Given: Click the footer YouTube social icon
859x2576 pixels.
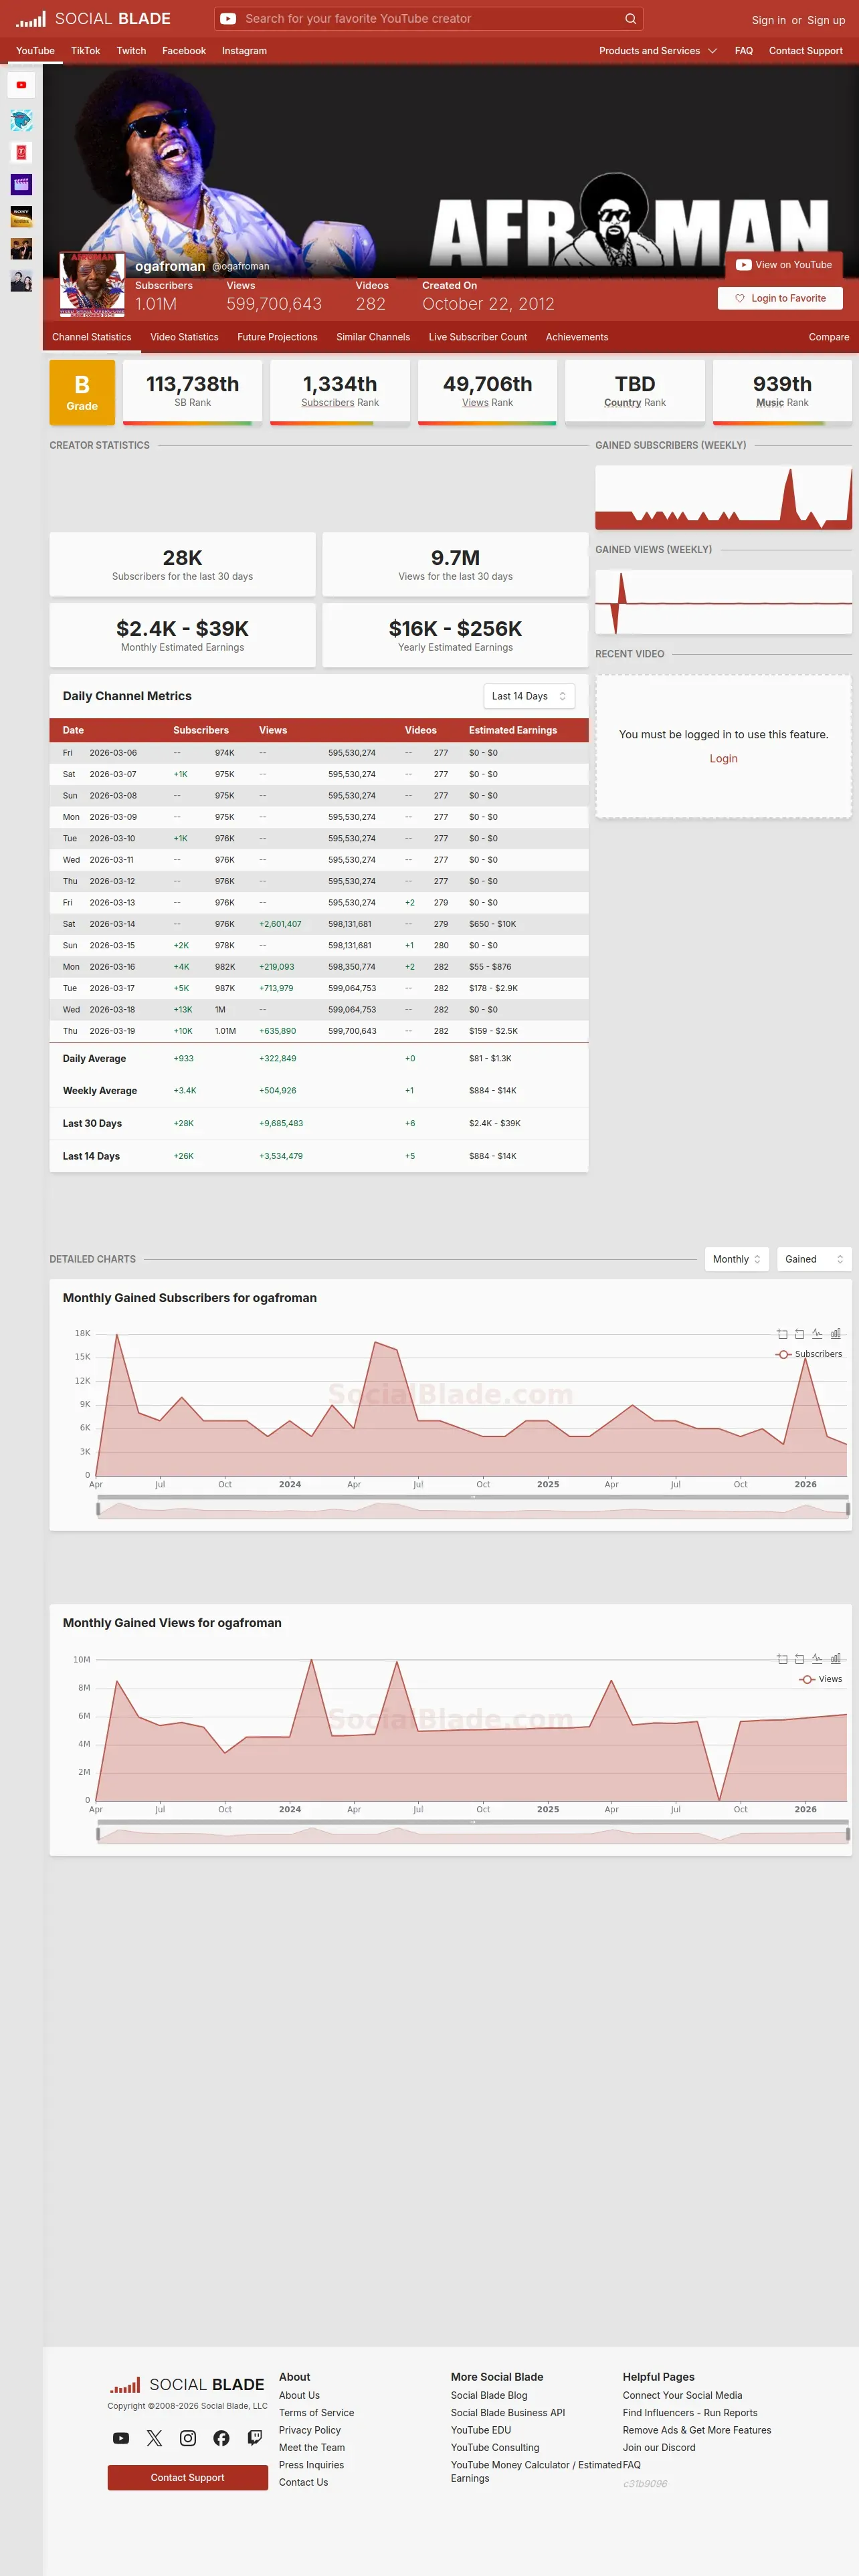Looking at the screenshot, I should tap(120, 2438).
